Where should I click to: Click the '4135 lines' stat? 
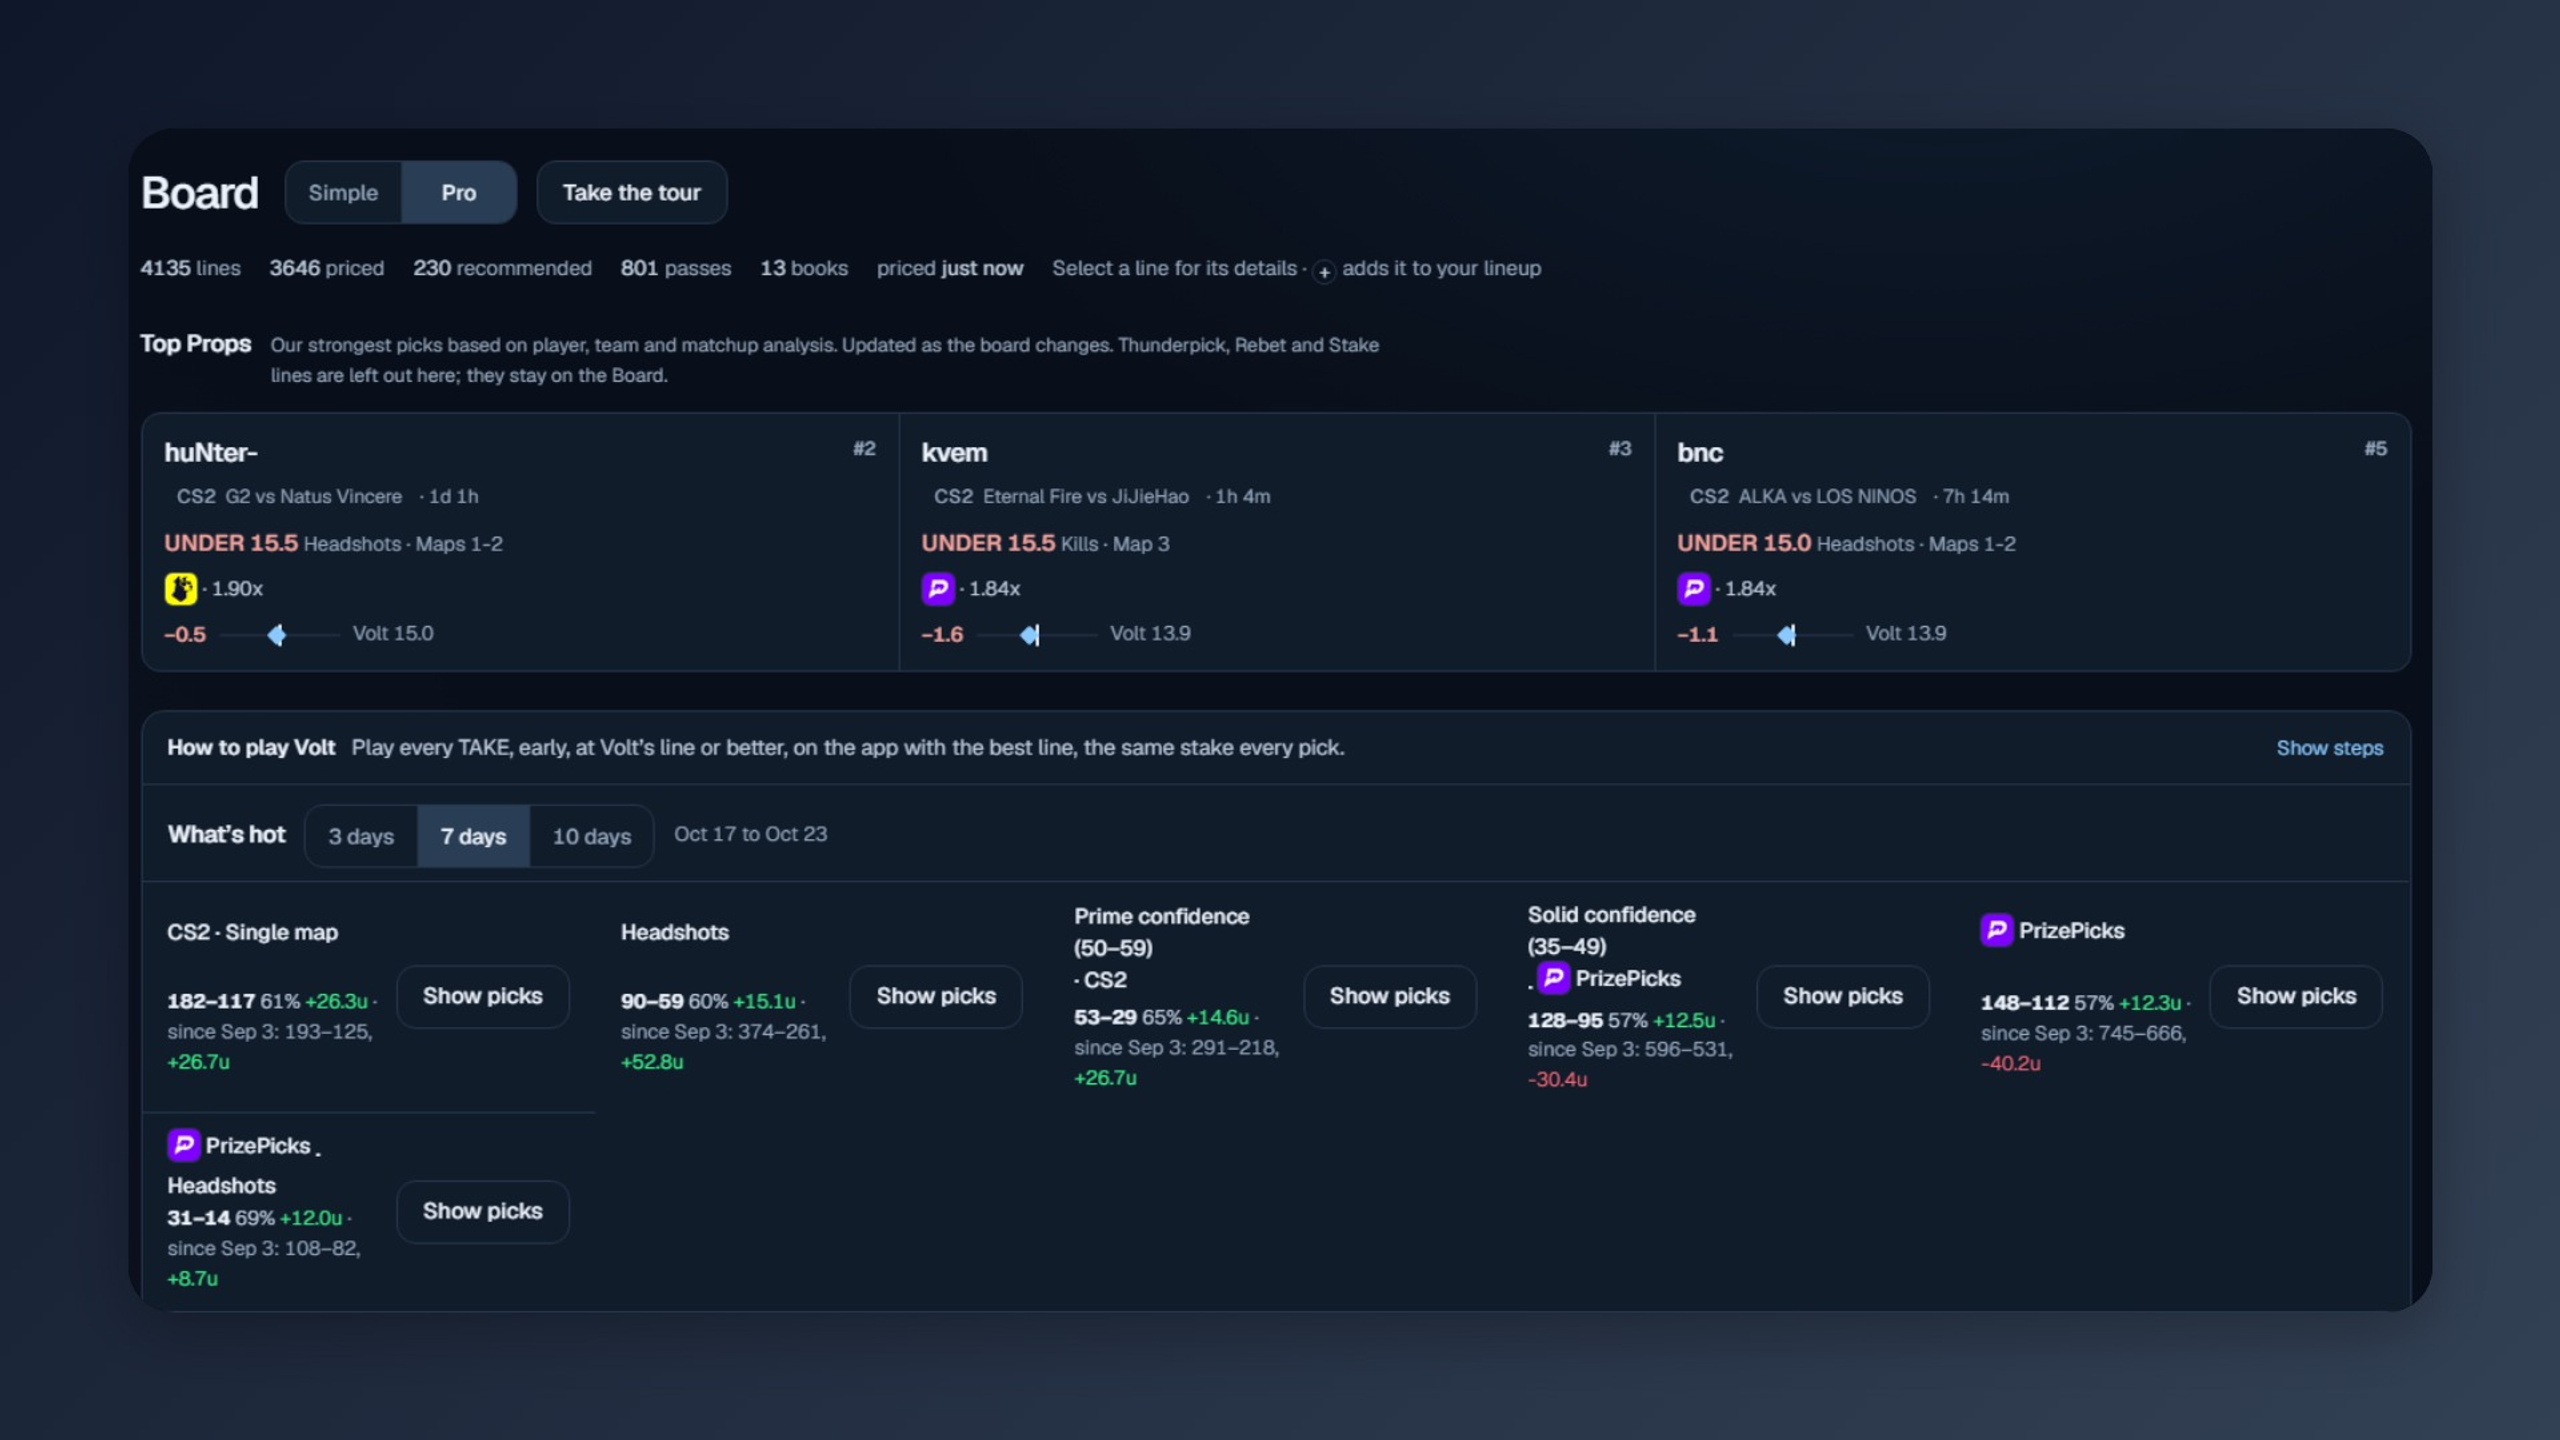click(x=190, y=268)
